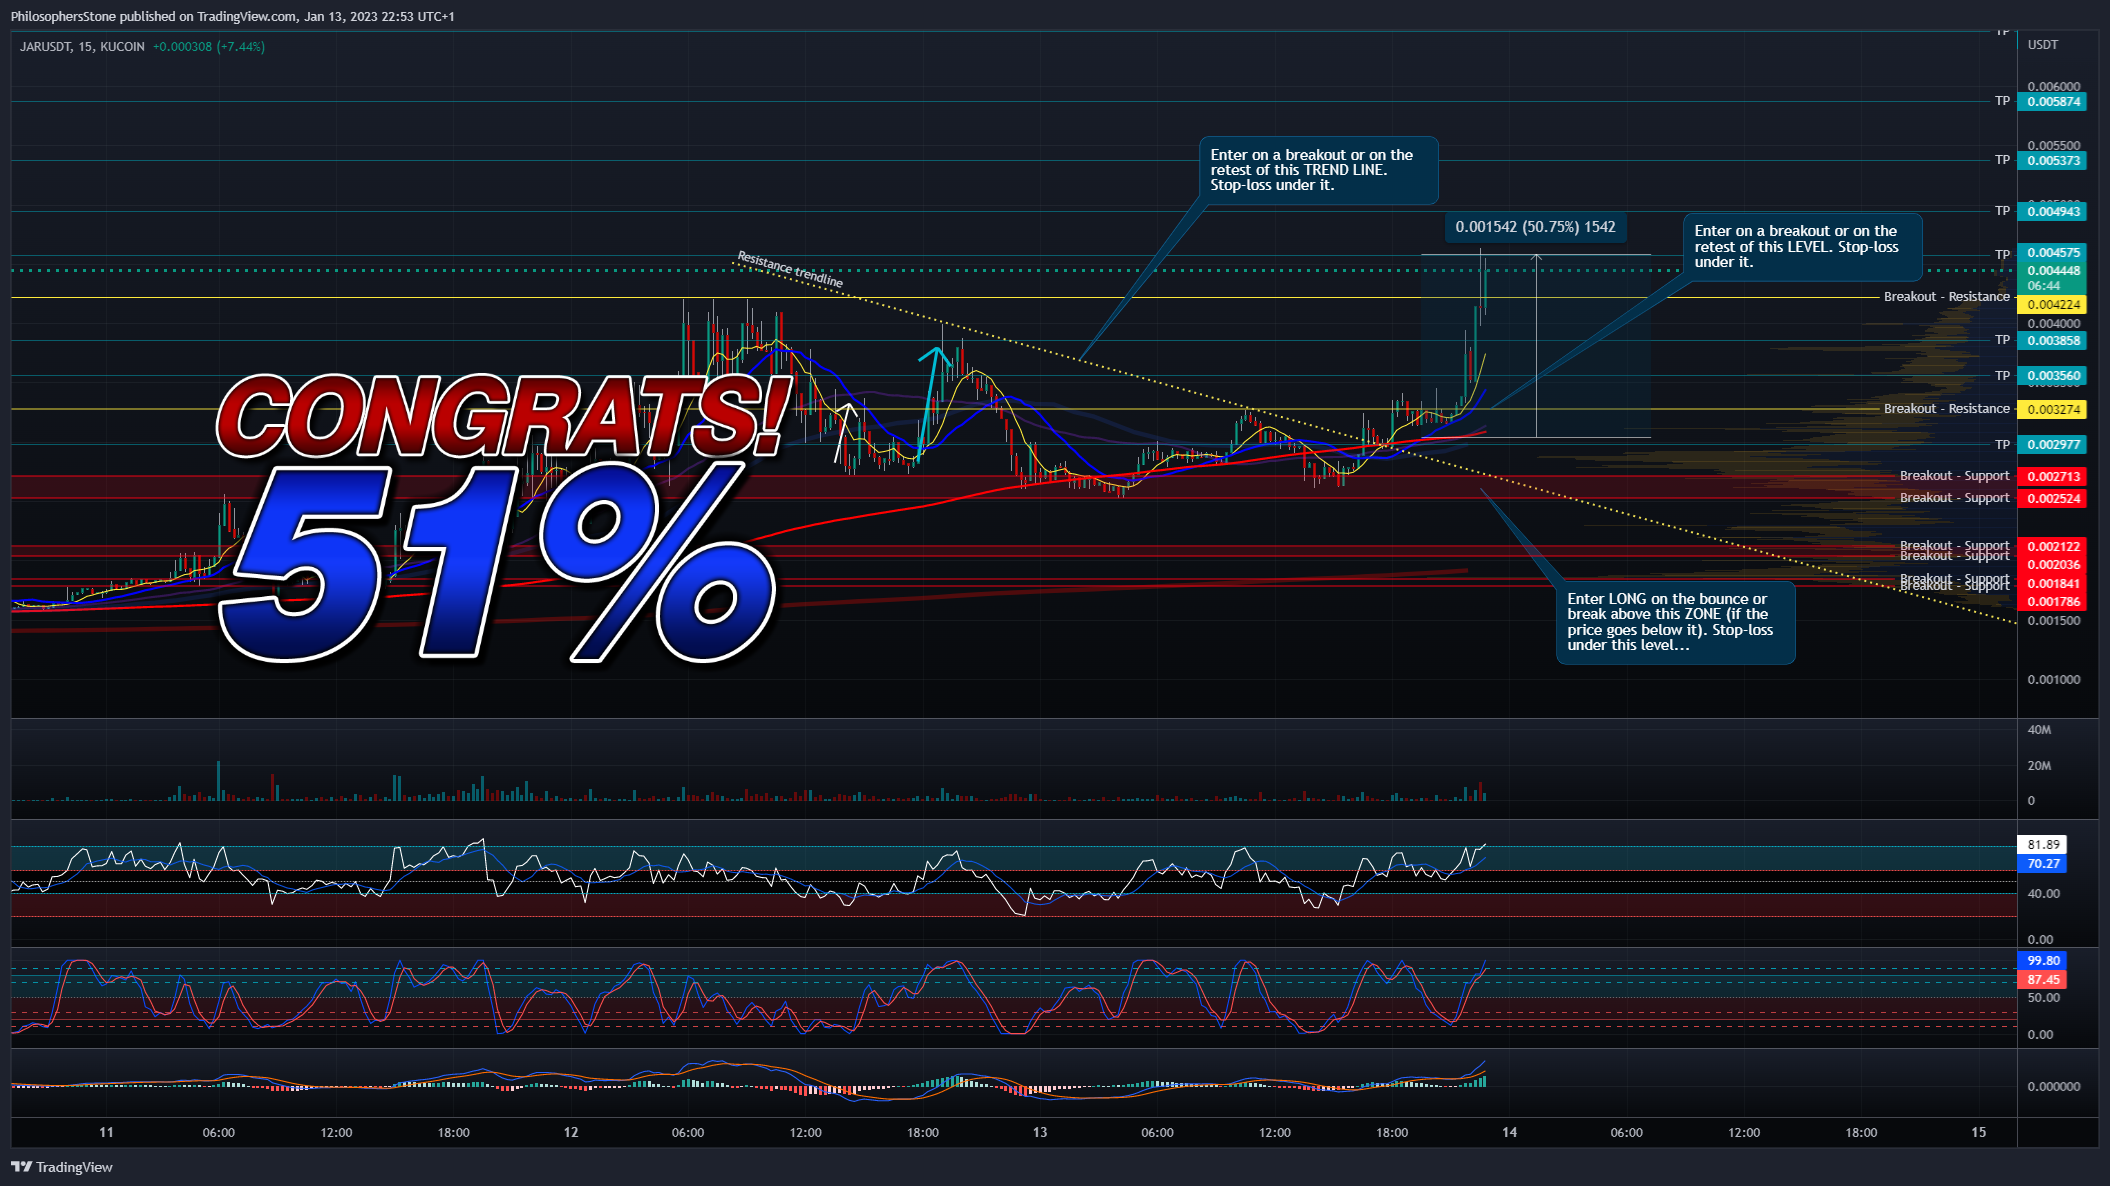Screen dimensions: 2110x1186
Task: Click the yellow 0.004224 resistance price label
Action: click(x=2052, y=305)
